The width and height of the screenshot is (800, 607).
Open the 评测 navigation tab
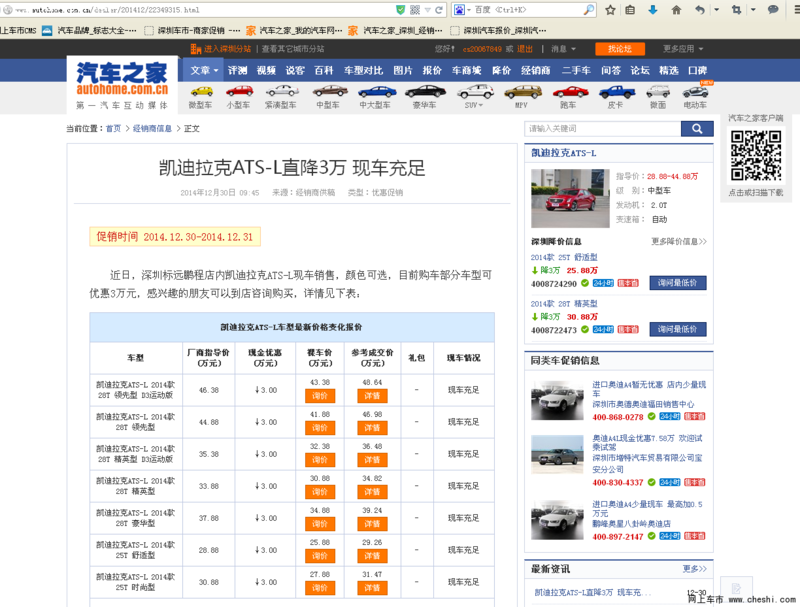[x=237, y=70]
